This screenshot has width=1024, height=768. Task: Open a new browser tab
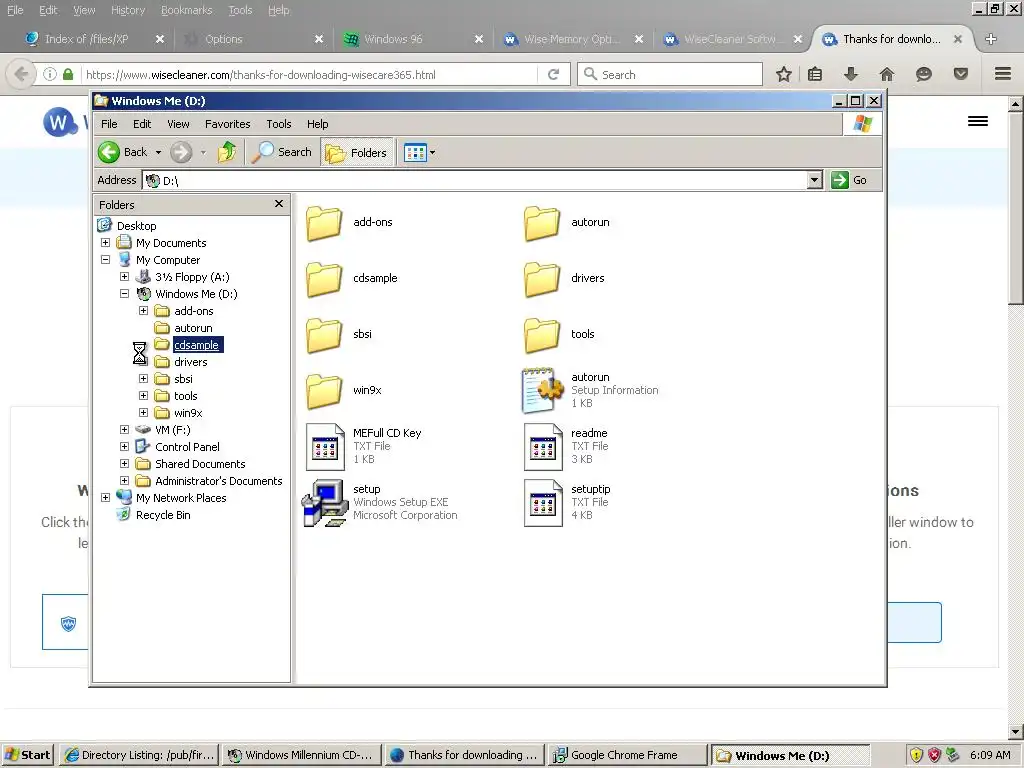pos(991,39)
